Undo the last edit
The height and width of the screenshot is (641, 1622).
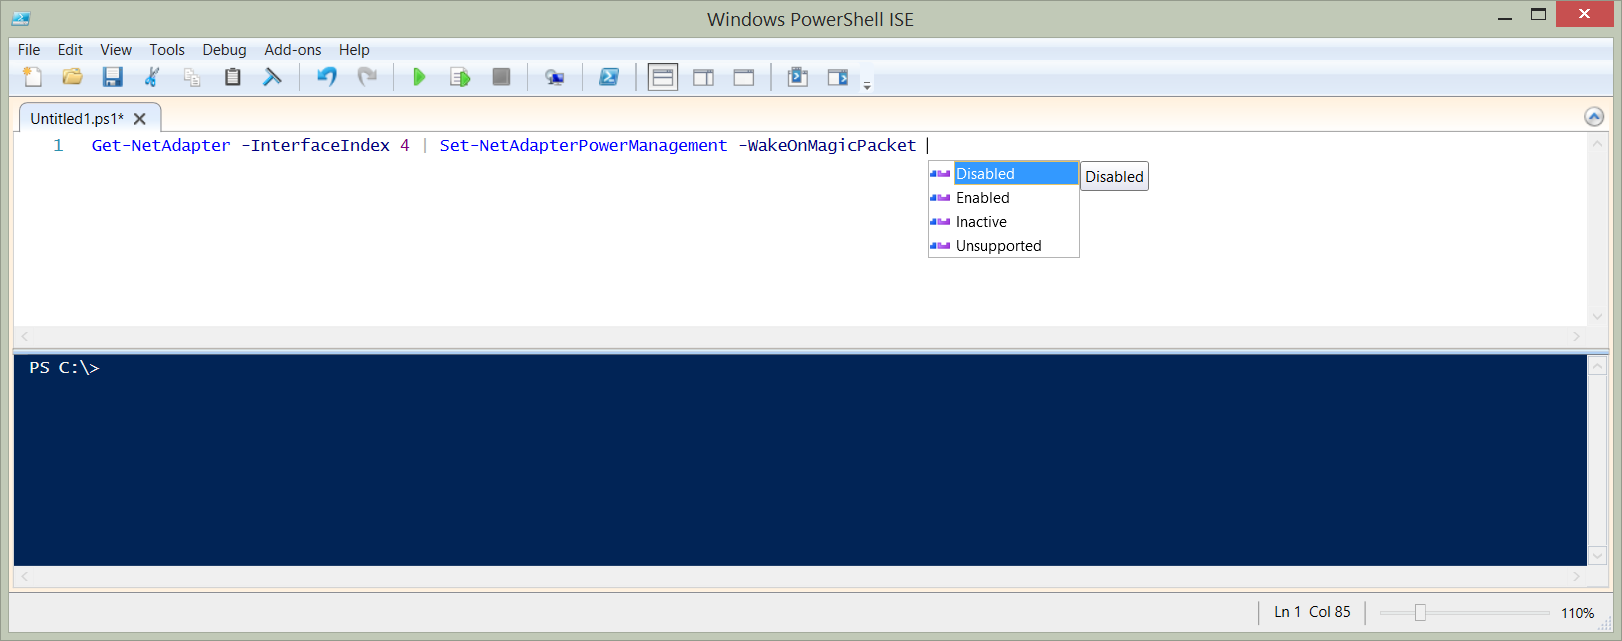[326, 77]
